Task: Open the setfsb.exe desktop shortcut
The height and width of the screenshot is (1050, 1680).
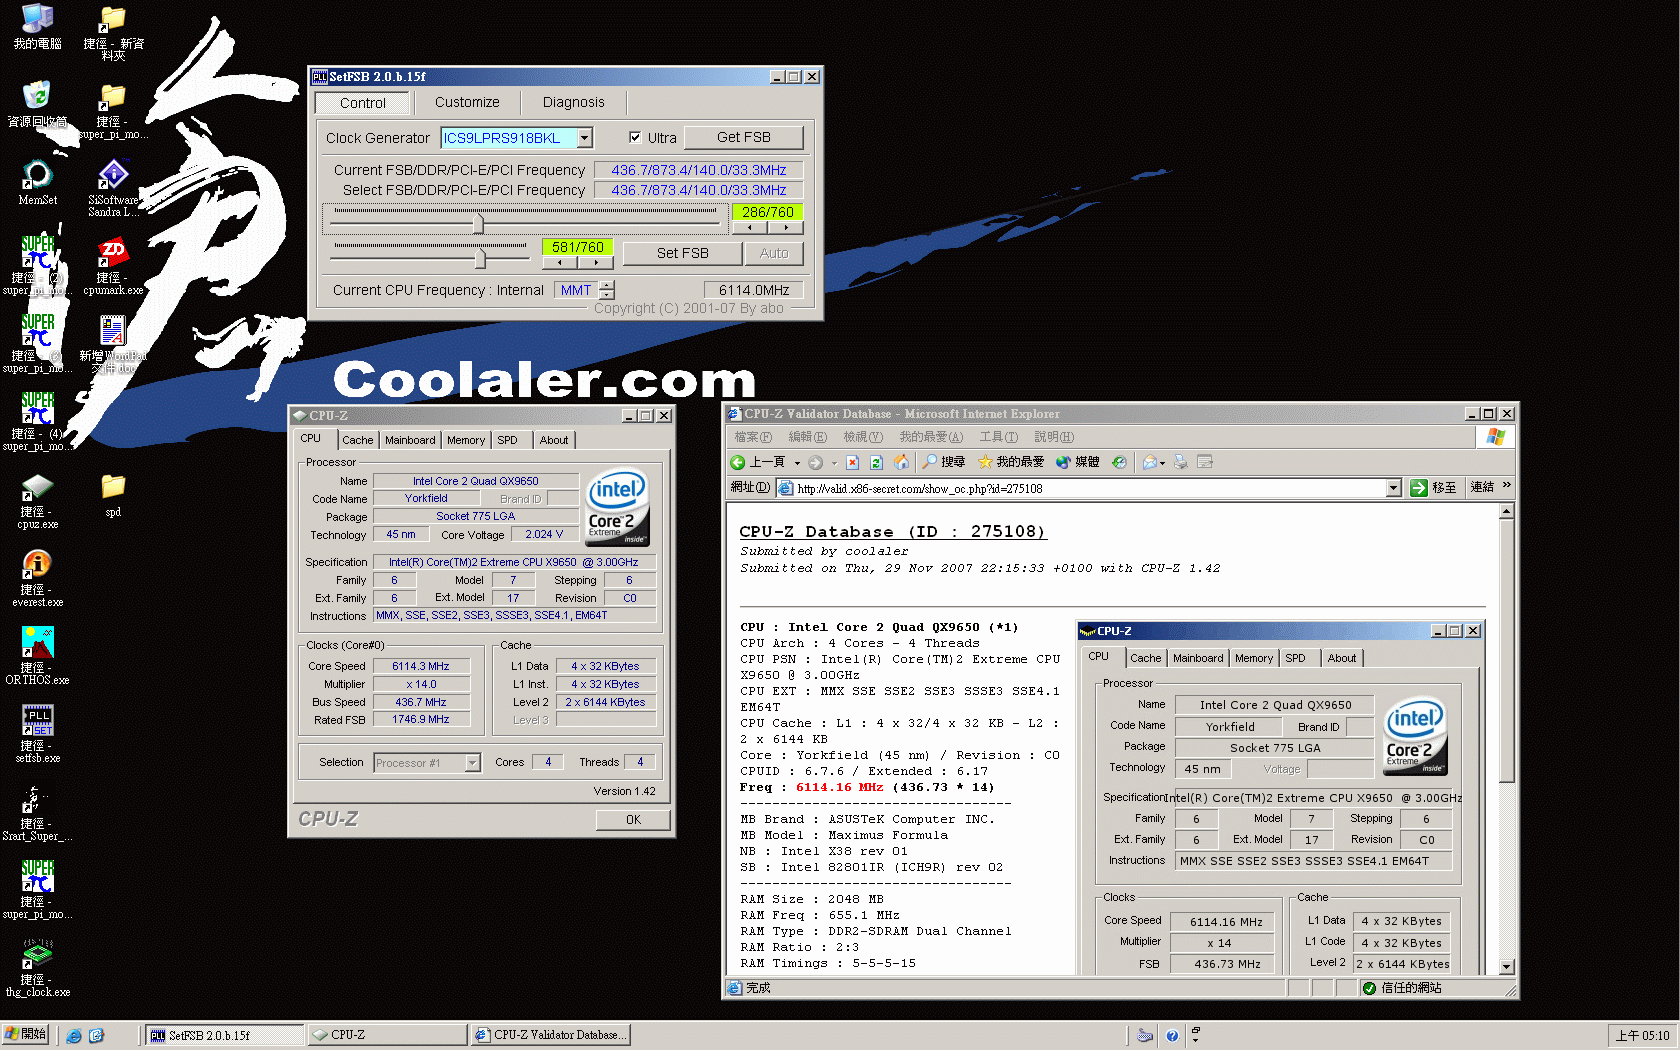Action: 37,735
